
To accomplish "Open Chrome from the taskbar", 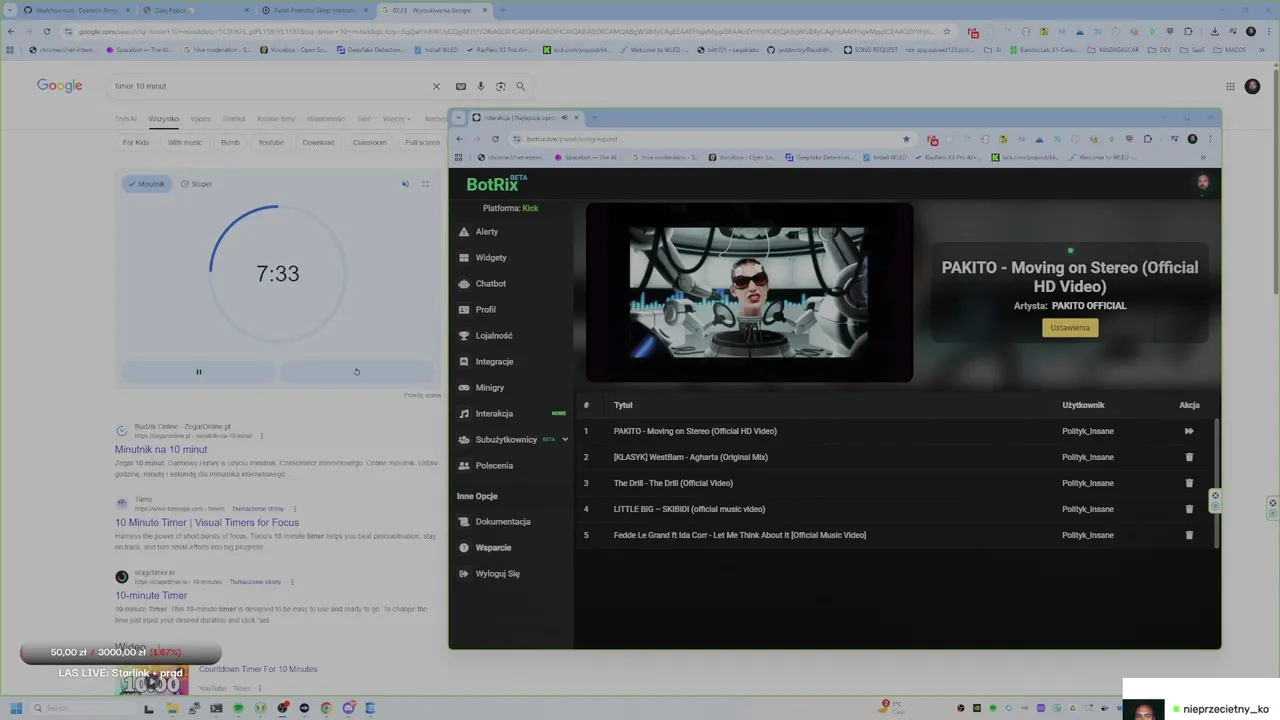I will 326,708.
